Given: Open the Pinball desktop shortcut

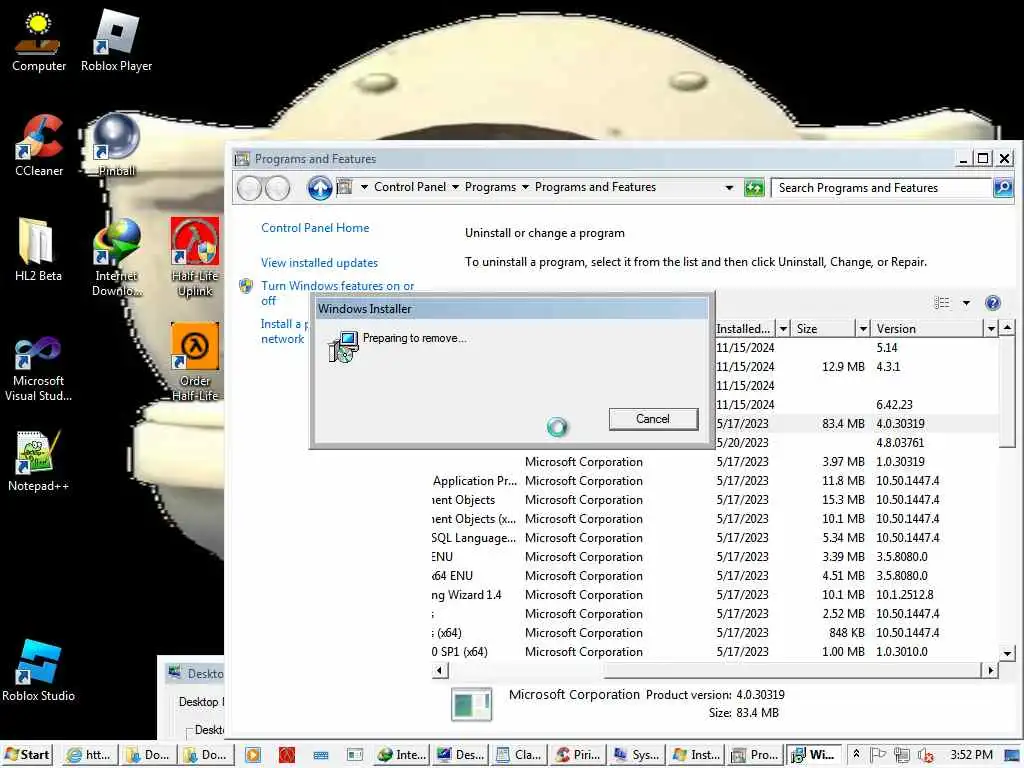Looking at the screenshot, I should [117, 146].
